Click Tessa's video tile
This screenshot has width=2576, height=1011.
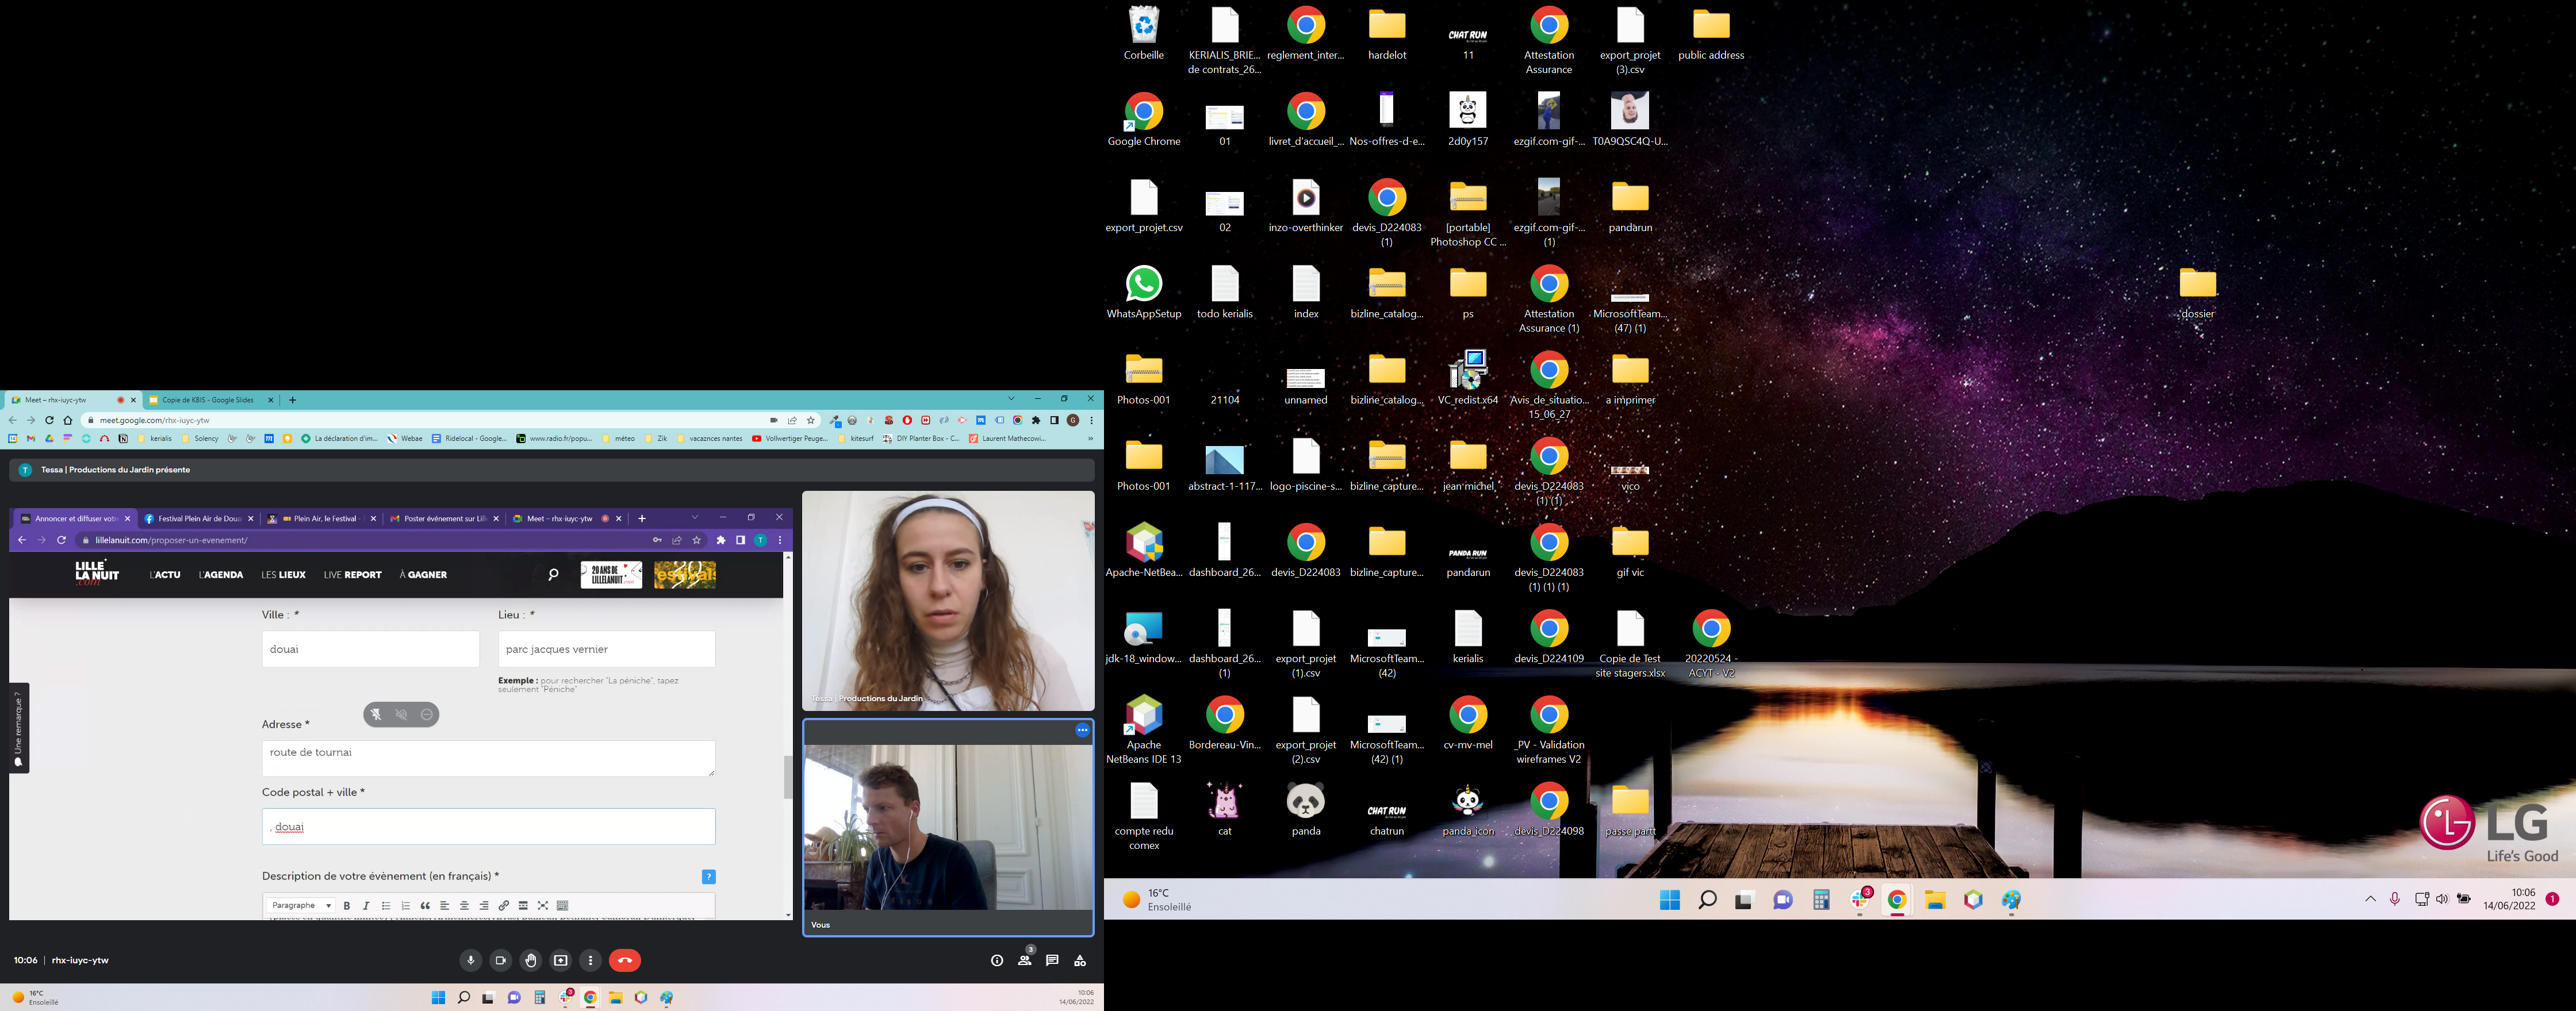point(947,600)
